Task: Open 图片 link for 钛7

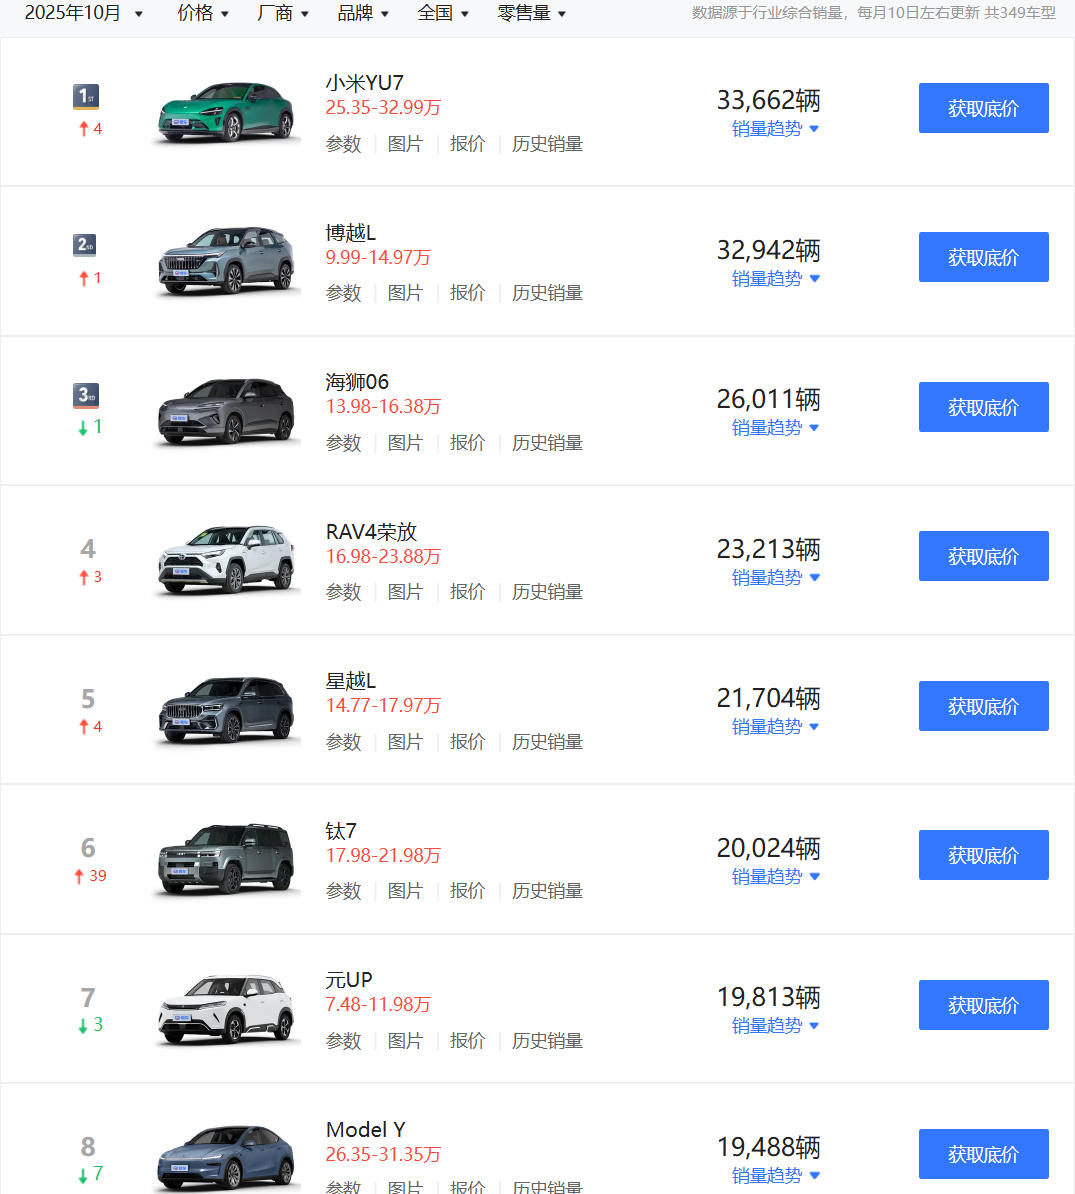Action: pyautogui.click(x=405, y=891)
